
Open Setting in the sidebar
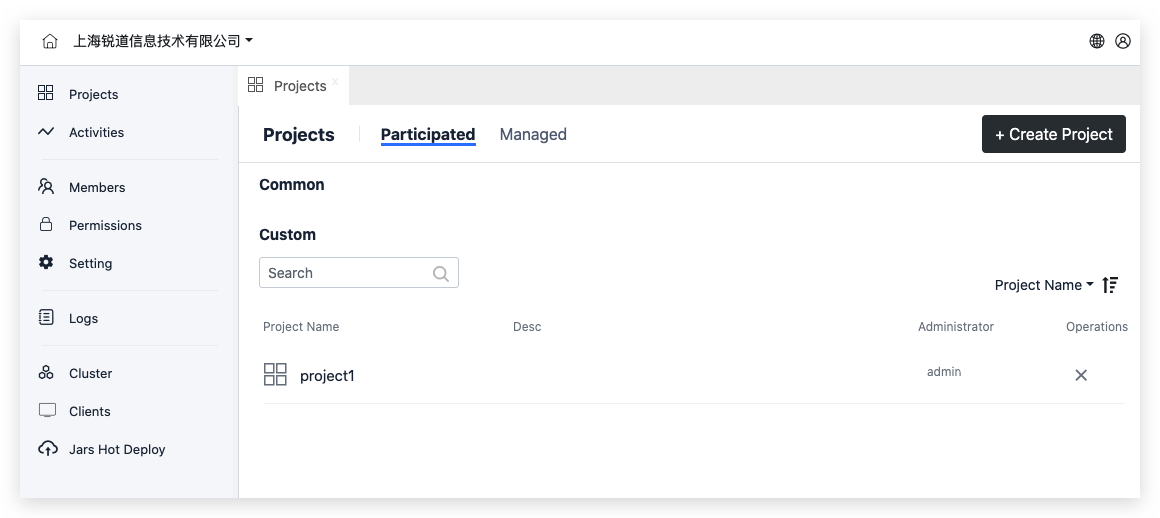pyautogui.click(x=90, y=263)
